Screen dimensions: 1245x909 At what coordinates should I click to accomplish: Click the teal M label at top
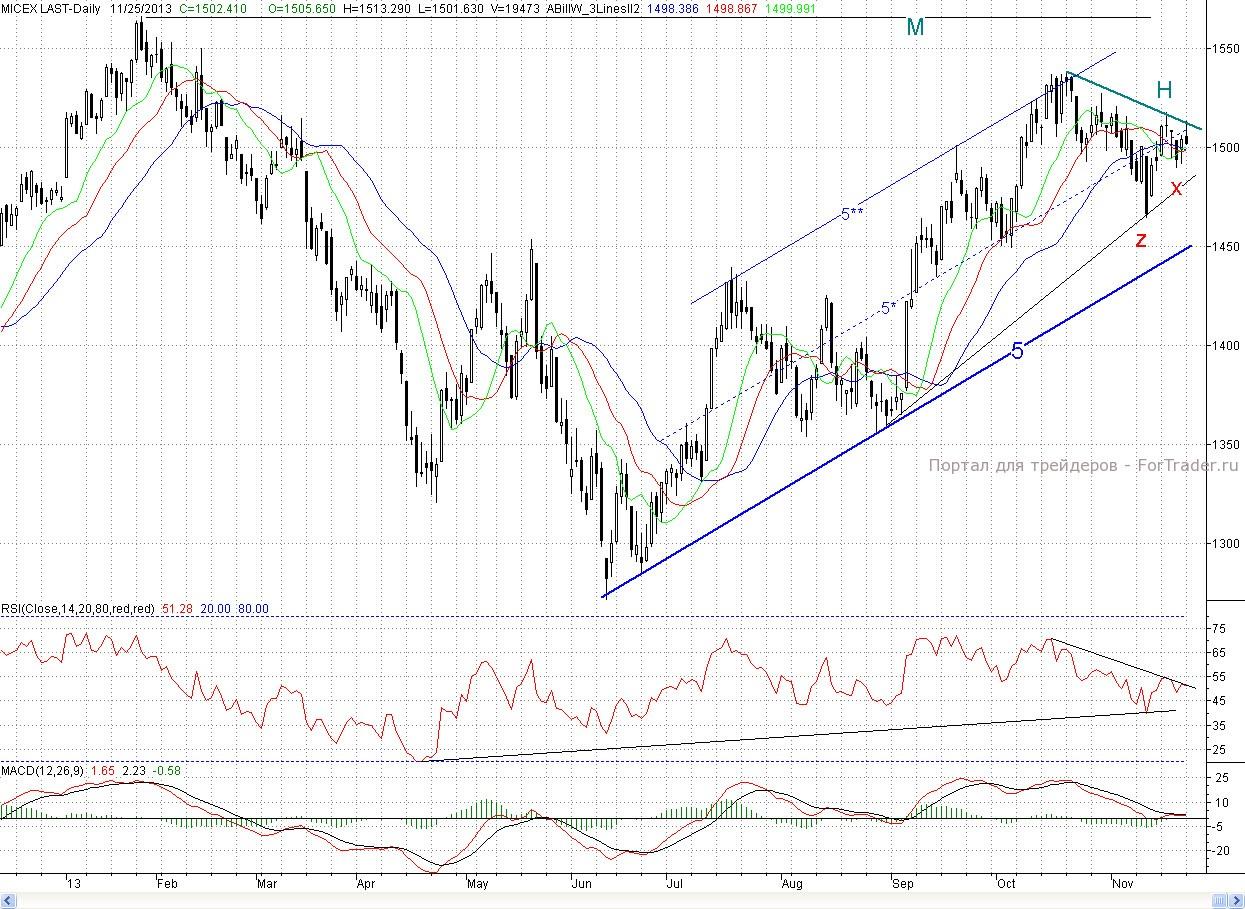pos(914,28)
